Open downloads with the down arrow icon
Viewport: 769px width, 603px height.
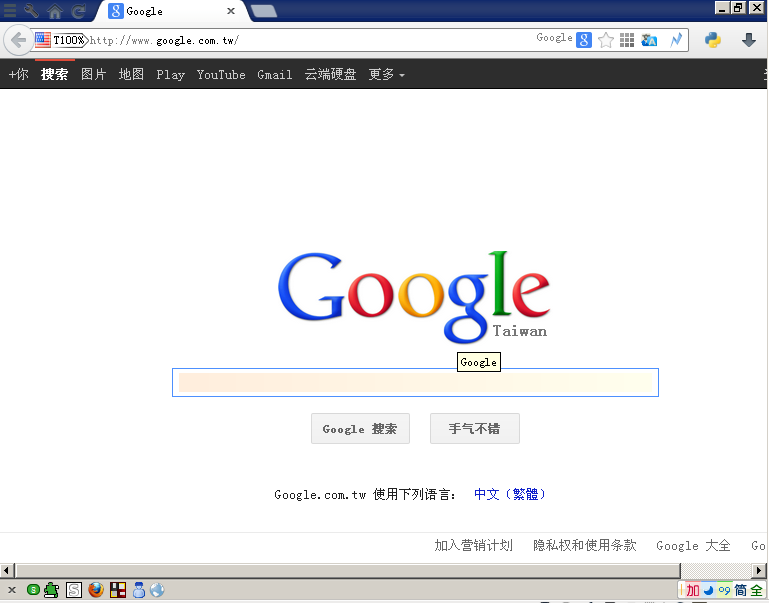748,40
